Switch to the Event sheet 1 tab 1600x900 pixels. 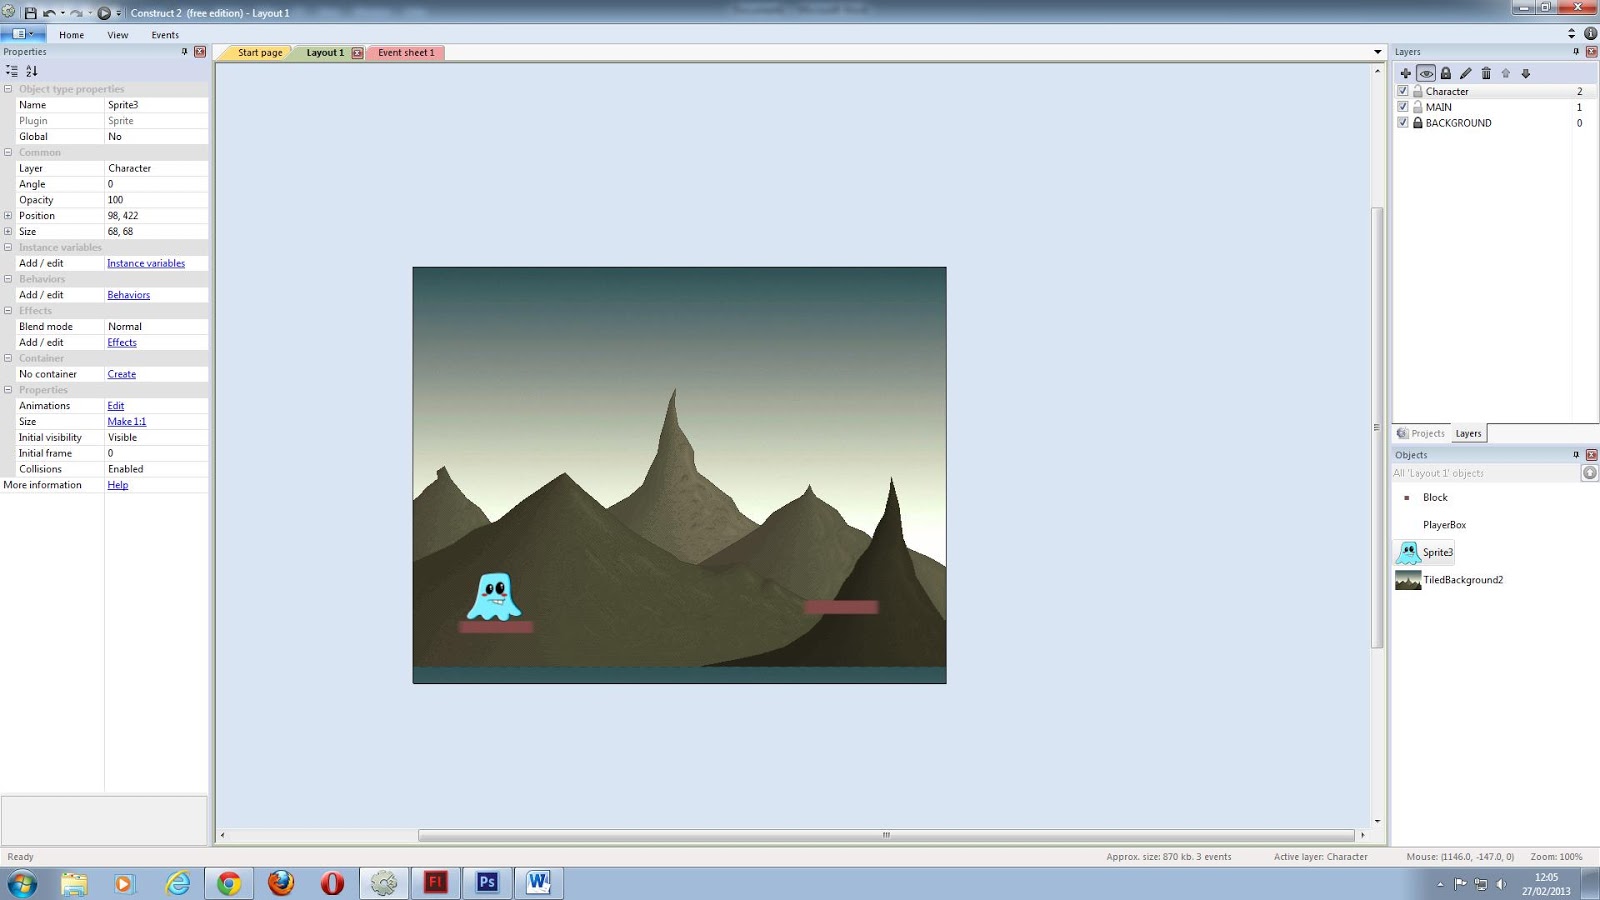click(405, 52)
